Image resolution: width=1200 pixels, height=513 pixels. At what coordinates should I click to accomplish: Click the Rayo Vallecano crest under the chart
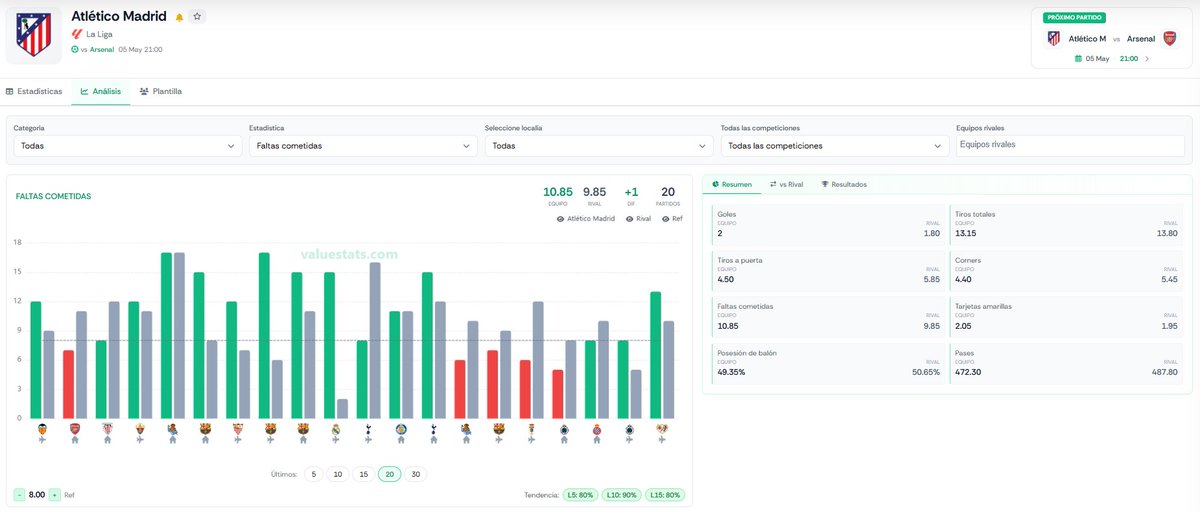tap(662, 429)
